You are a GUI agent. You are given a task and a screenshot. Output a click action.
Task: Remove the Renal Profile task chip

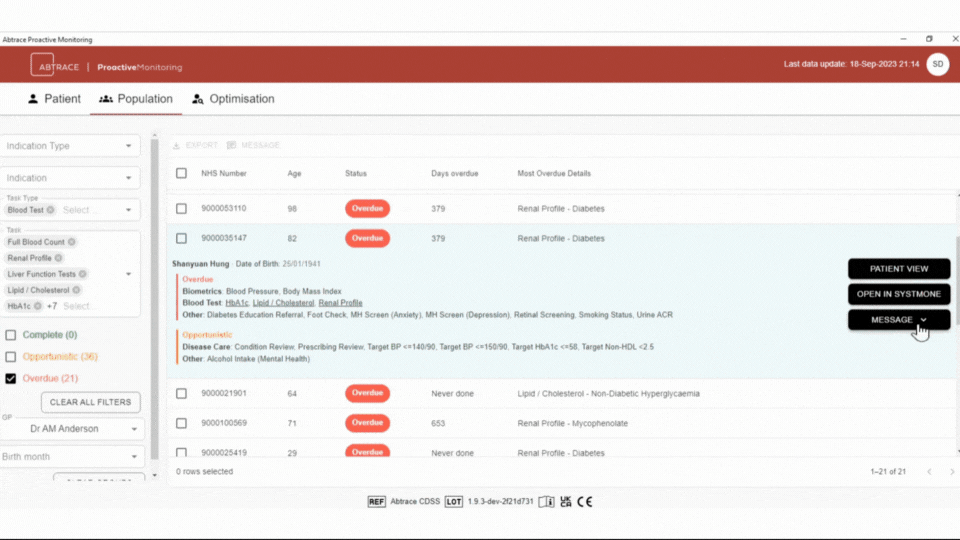pos(59,258)
